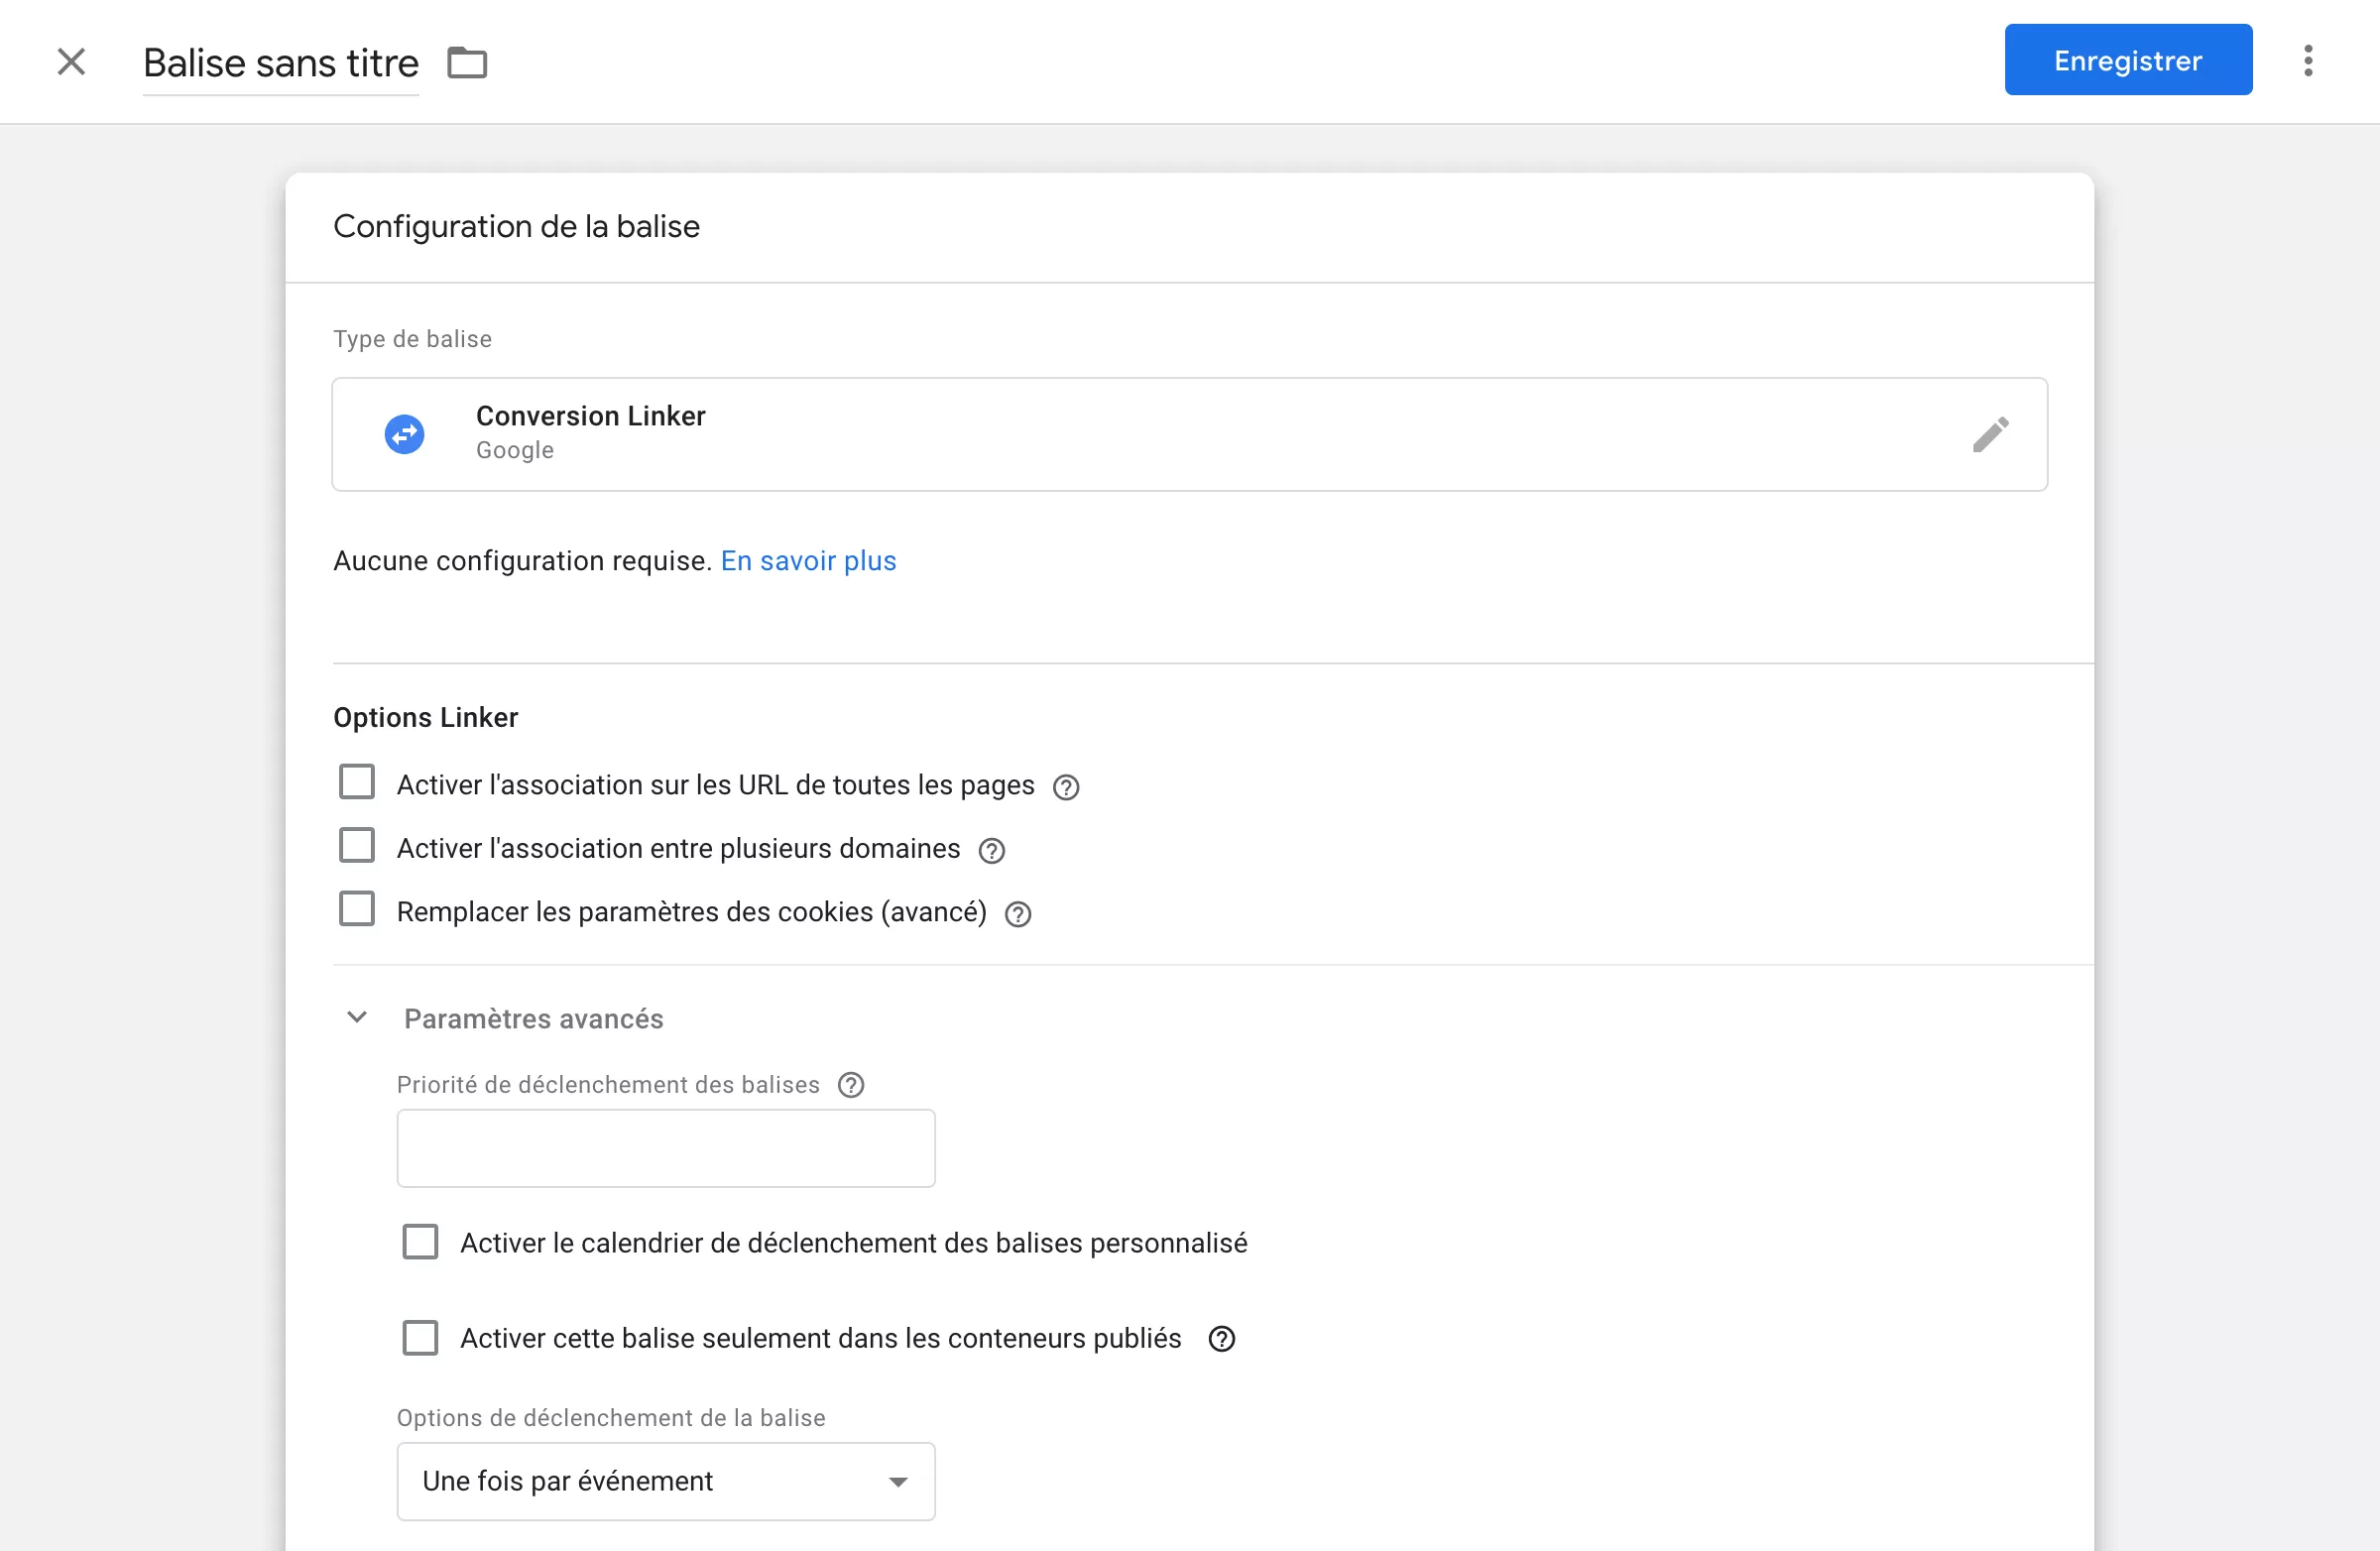The width and height of the screenshot is (2380, 1551).
Task: Open help for cross-domain association
Action: point(990,851)
